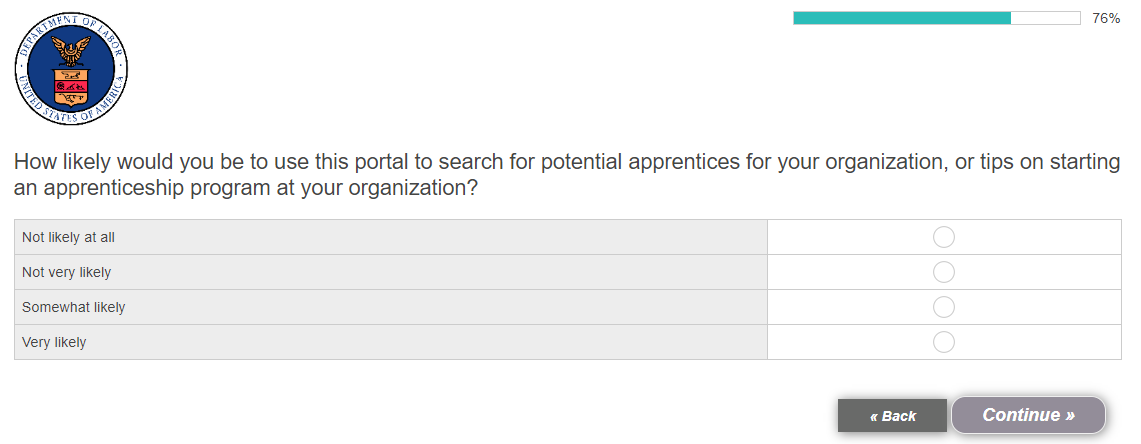1141x444 pixels.
Task: Mark the "Very likely" radio button
Action: pyautogui.click(x=943, y=342)
